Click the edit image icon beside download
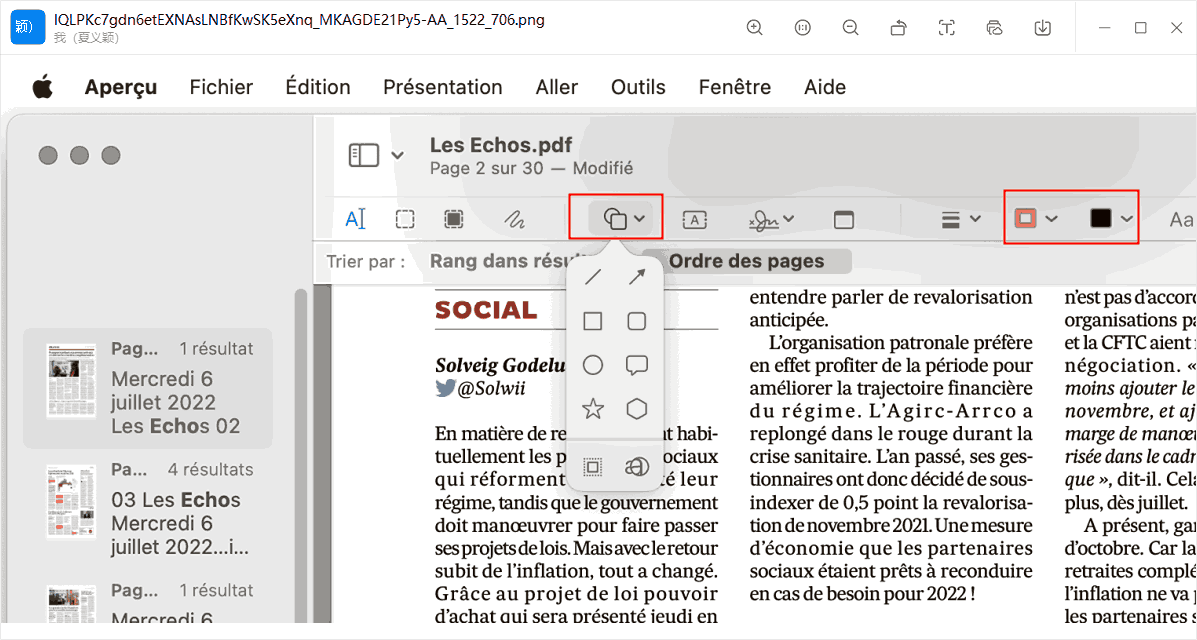 (994, 27)
